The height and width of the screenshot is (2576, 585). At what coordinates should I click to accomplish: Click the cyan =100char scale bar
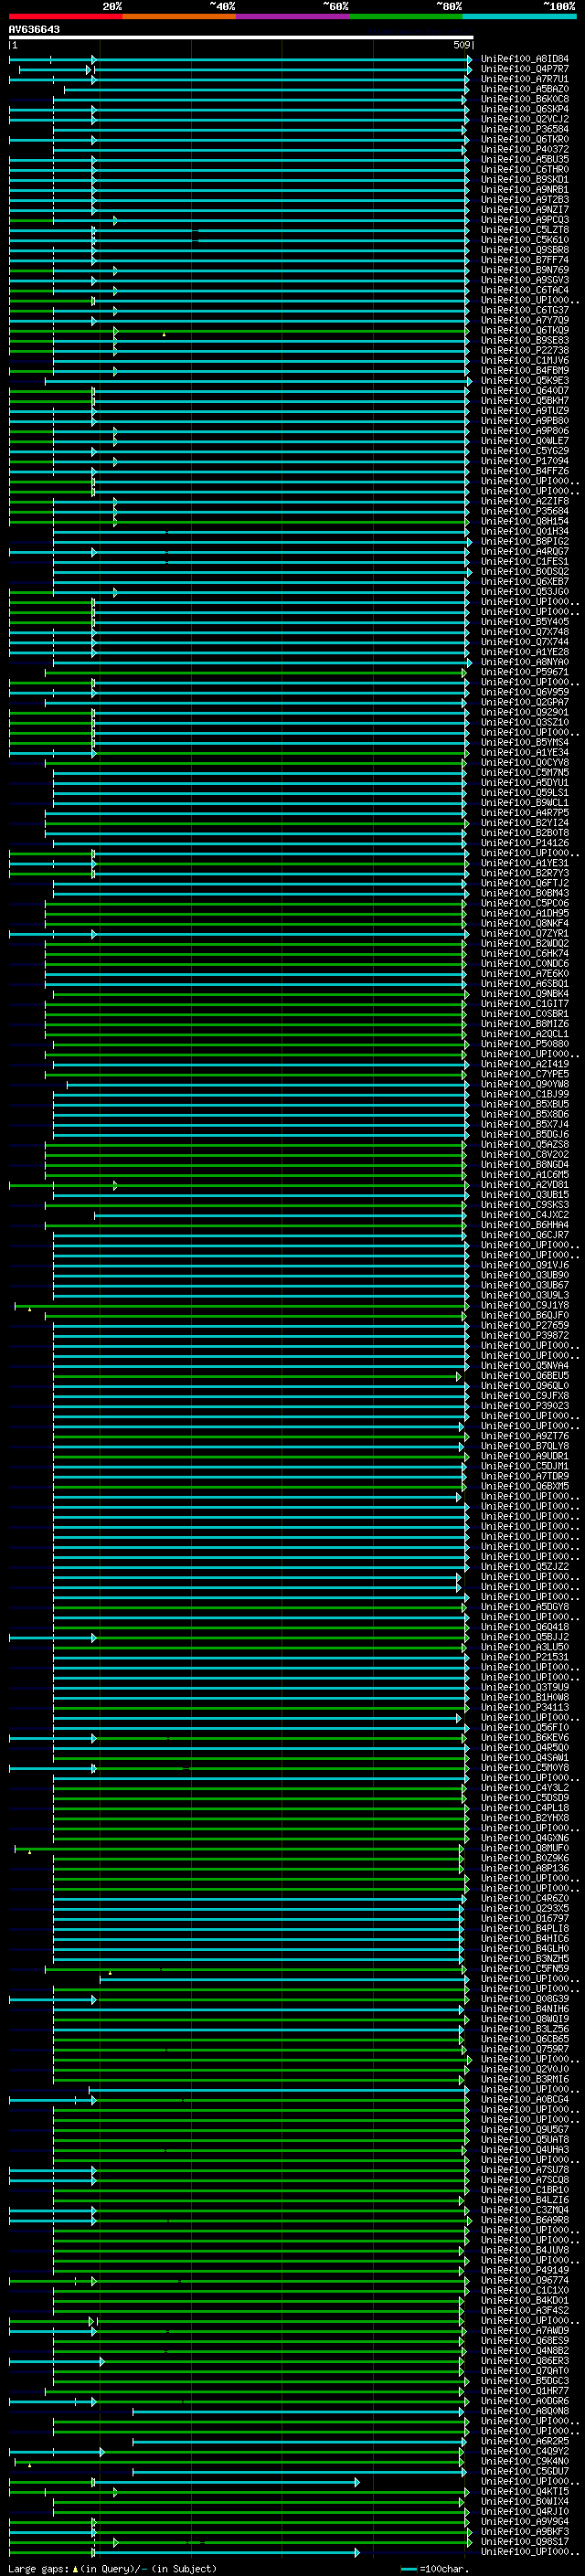click(x=408, y=2568)
